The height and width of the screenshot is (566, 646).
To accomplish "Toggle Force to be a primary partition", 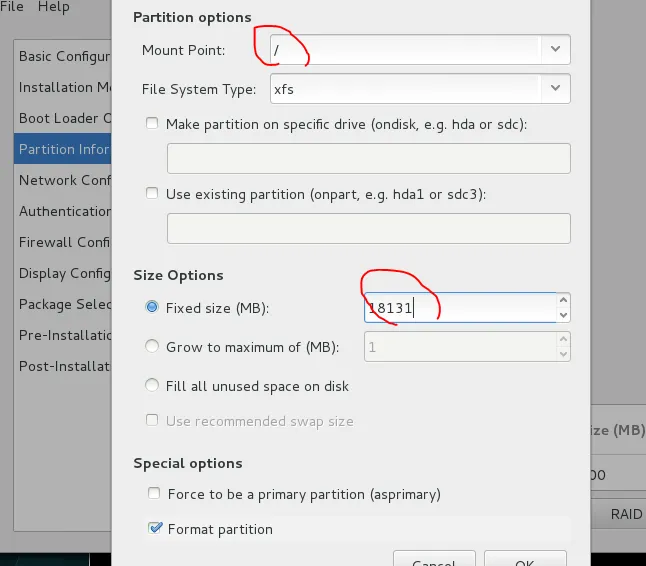I will click(152, 494).
